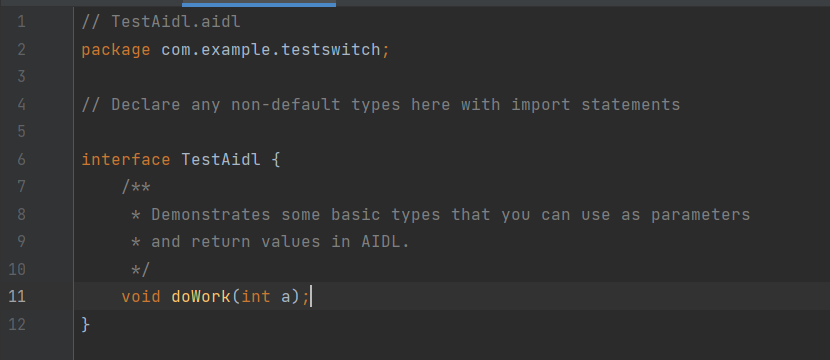Select line number 6 in the gutter

[21, 160]
